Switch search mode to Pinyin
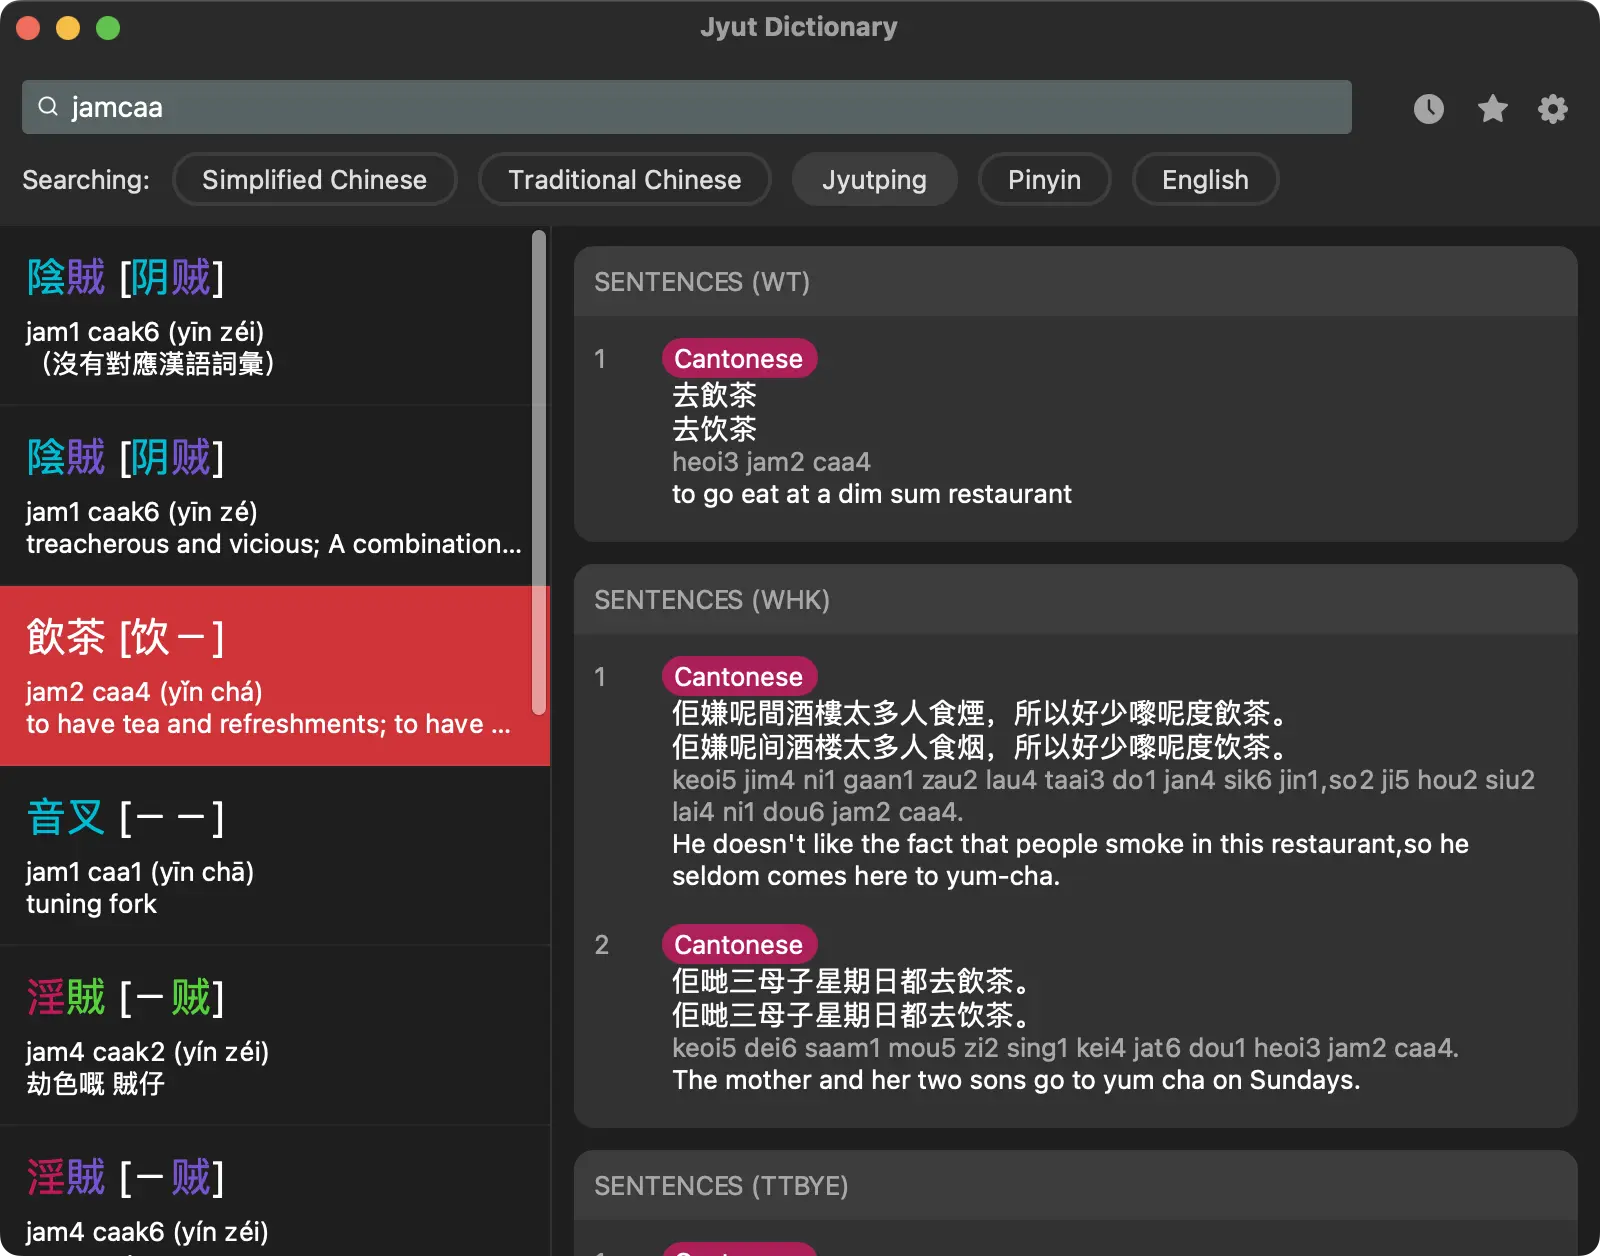 pos(1044,179)
